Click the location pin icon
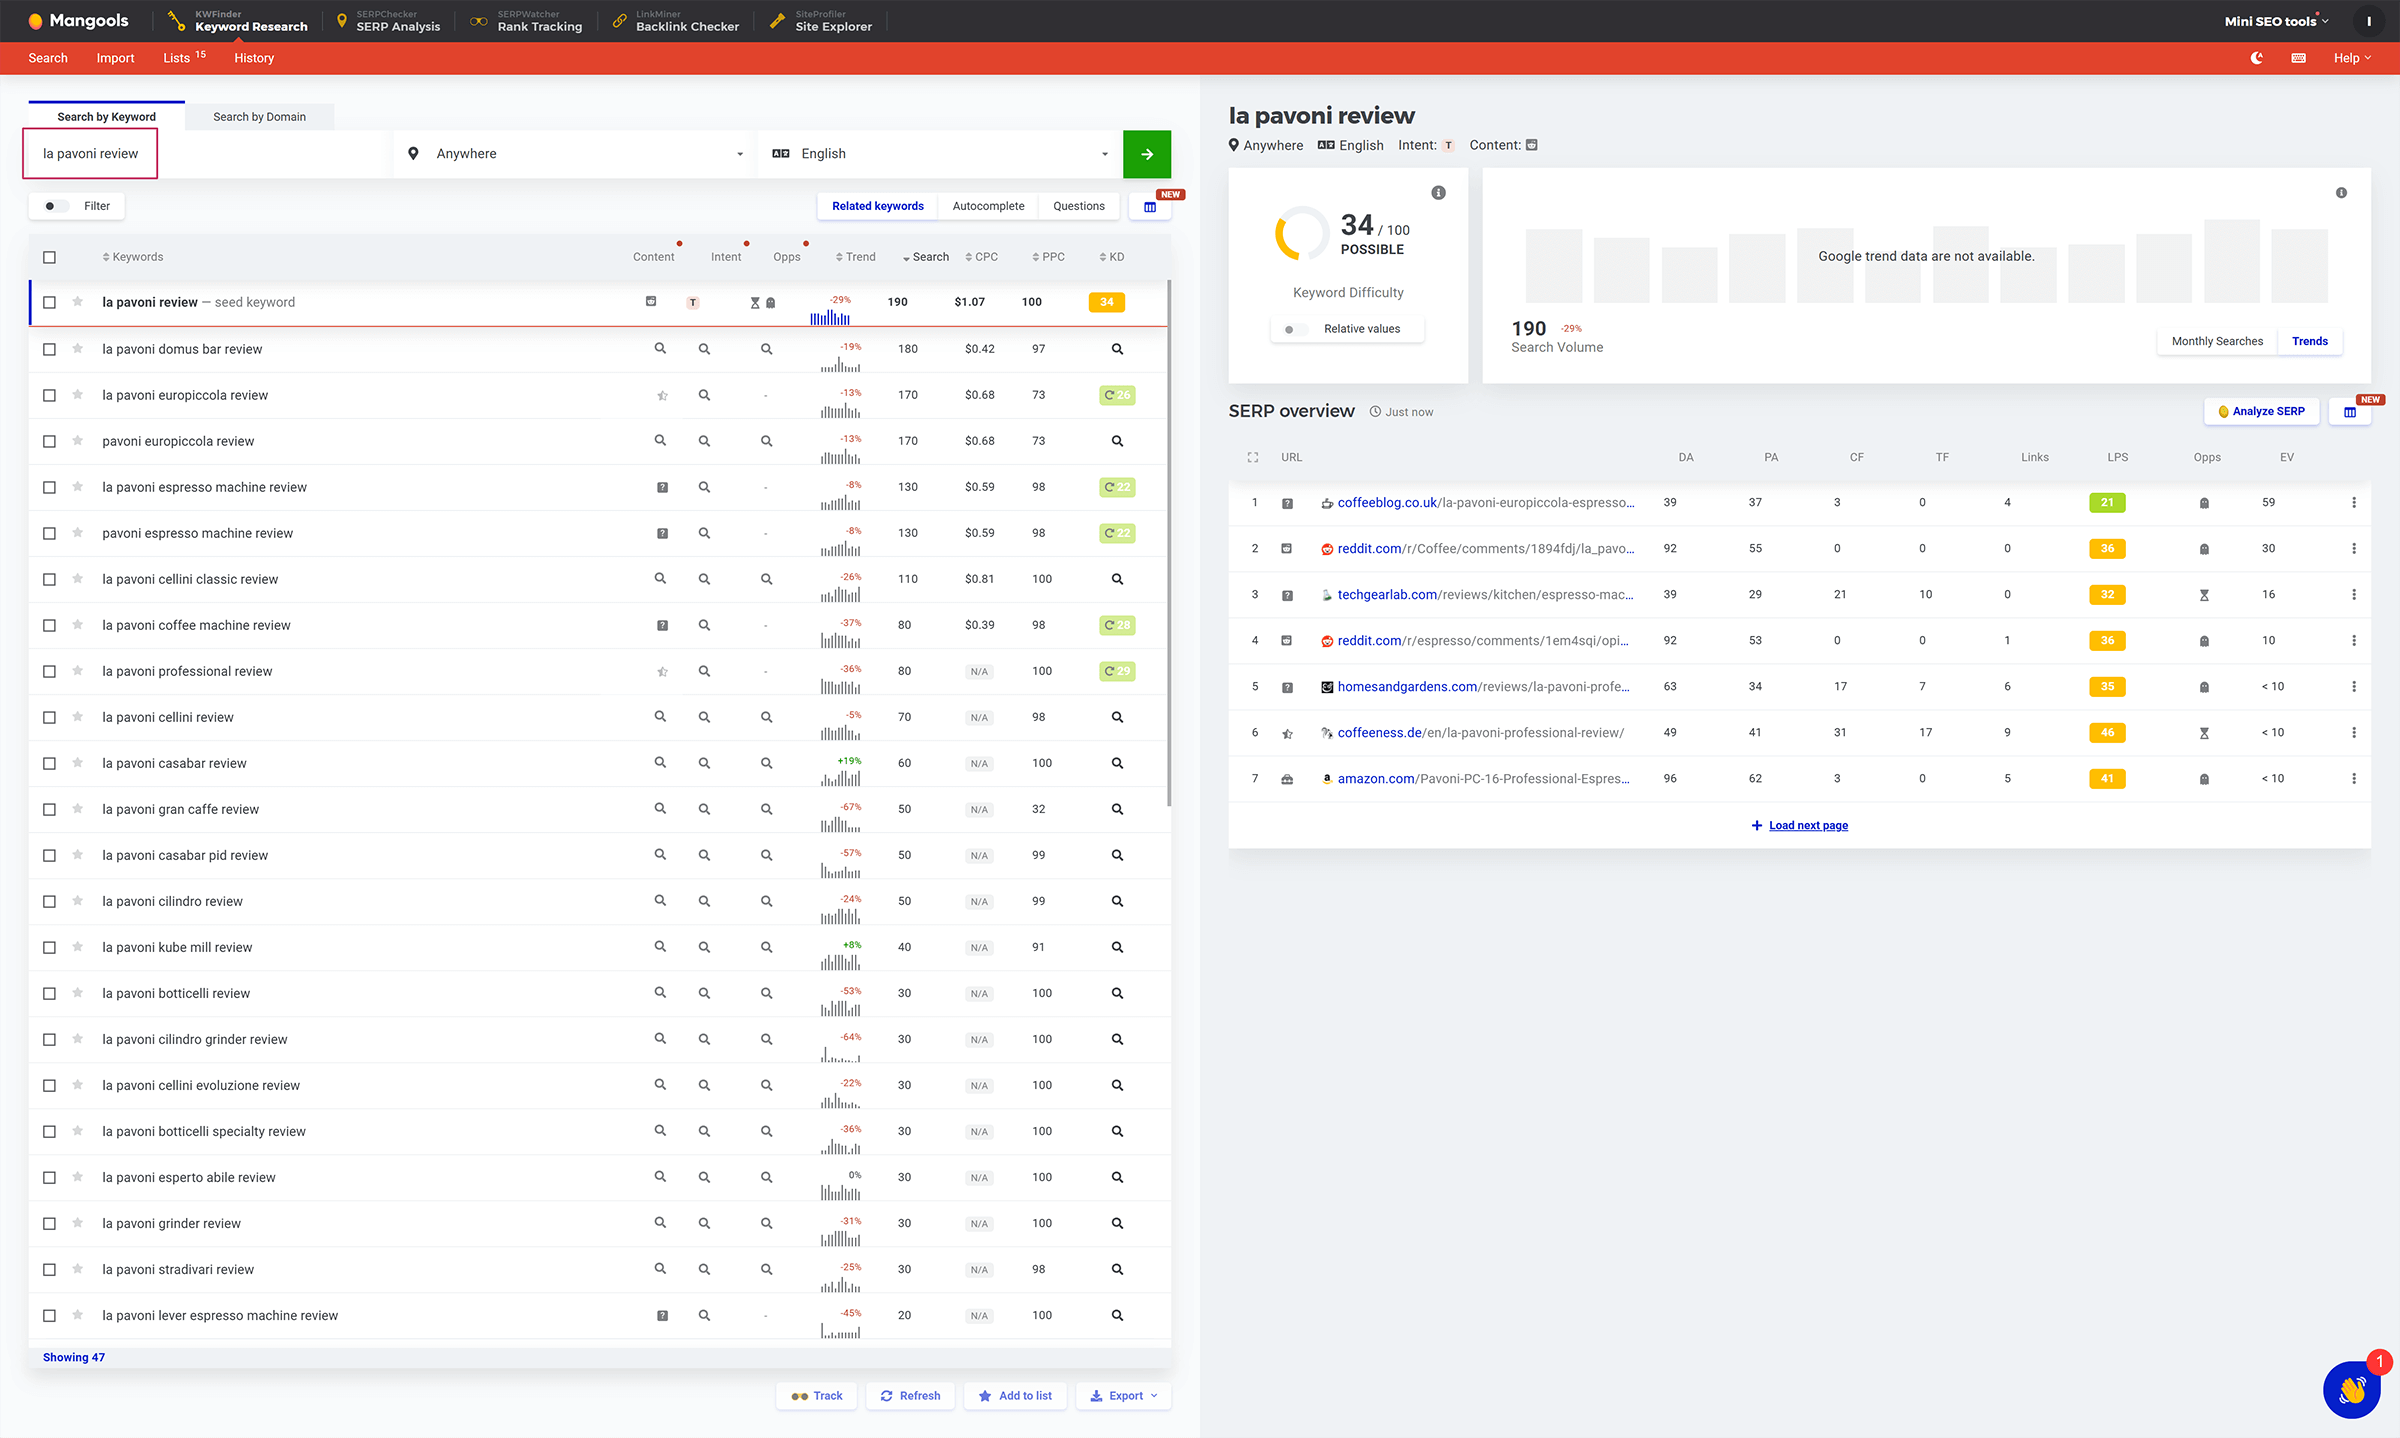 pyautogui.click(x=413, y=154)
